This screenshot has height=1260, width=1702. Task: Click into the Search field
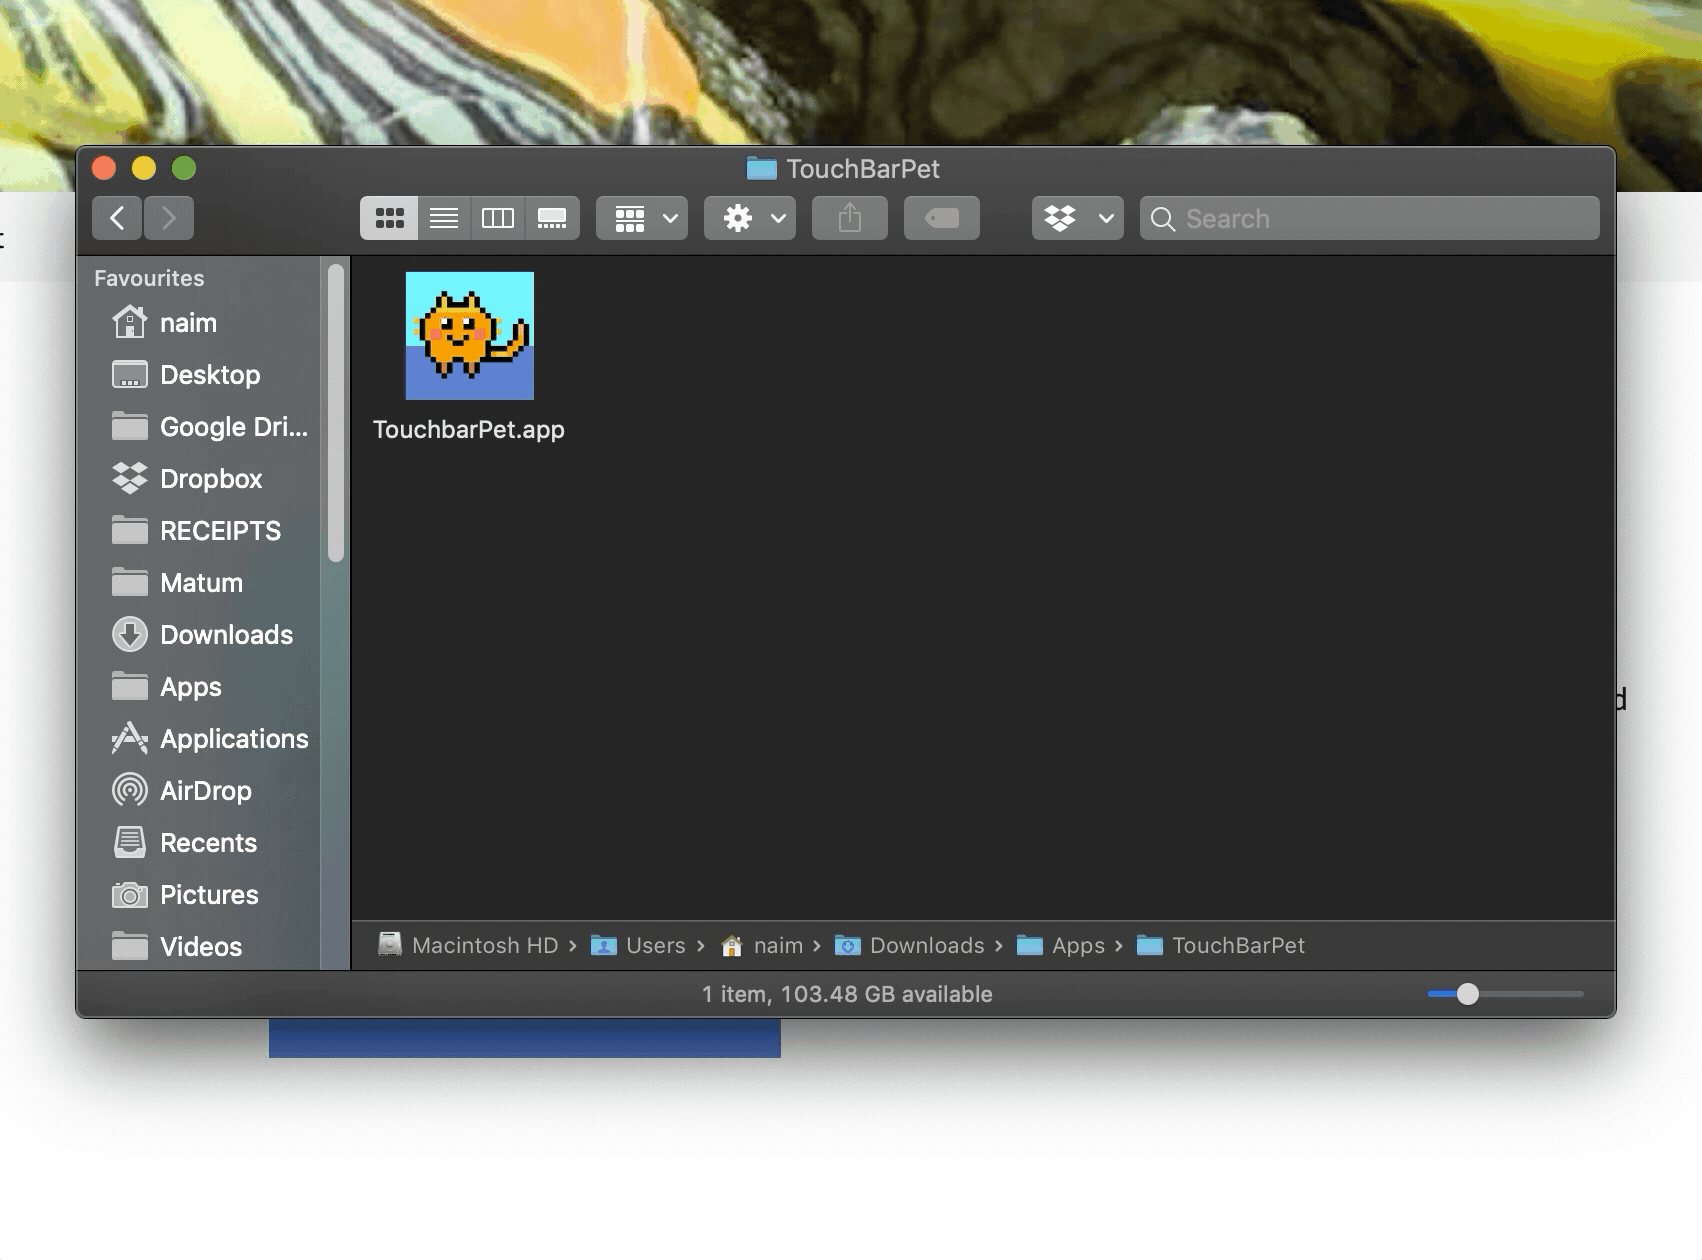coord(1370,218)
